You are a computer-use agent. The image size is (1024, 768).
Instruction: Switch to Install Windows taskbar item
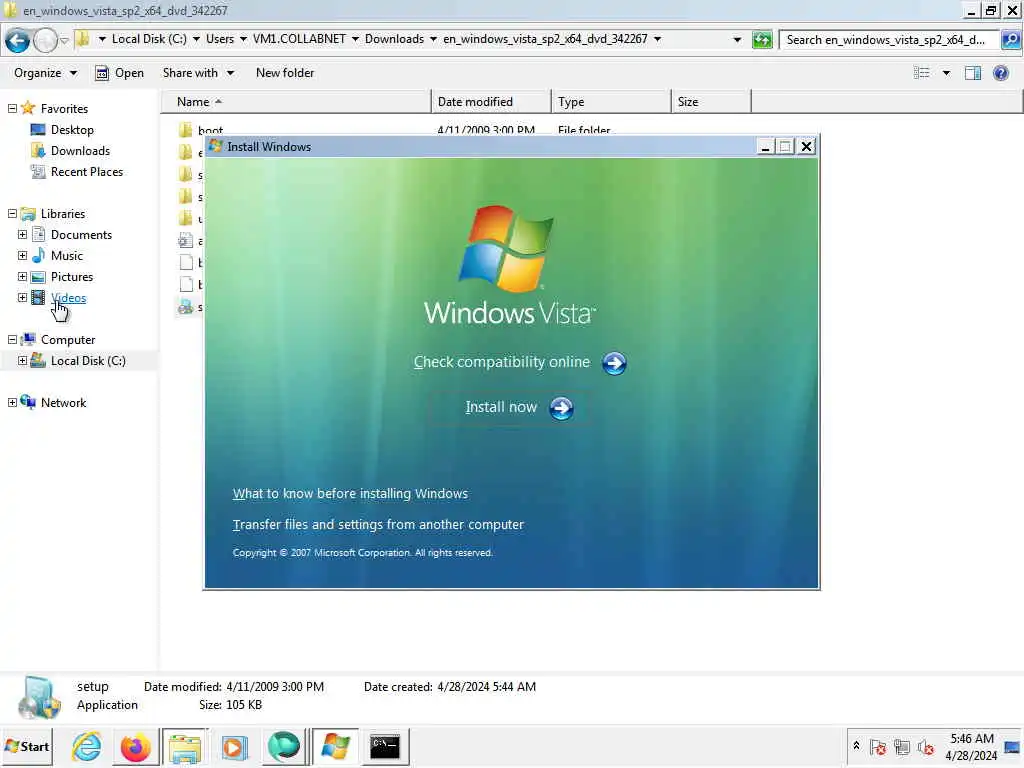coord(335,746)
